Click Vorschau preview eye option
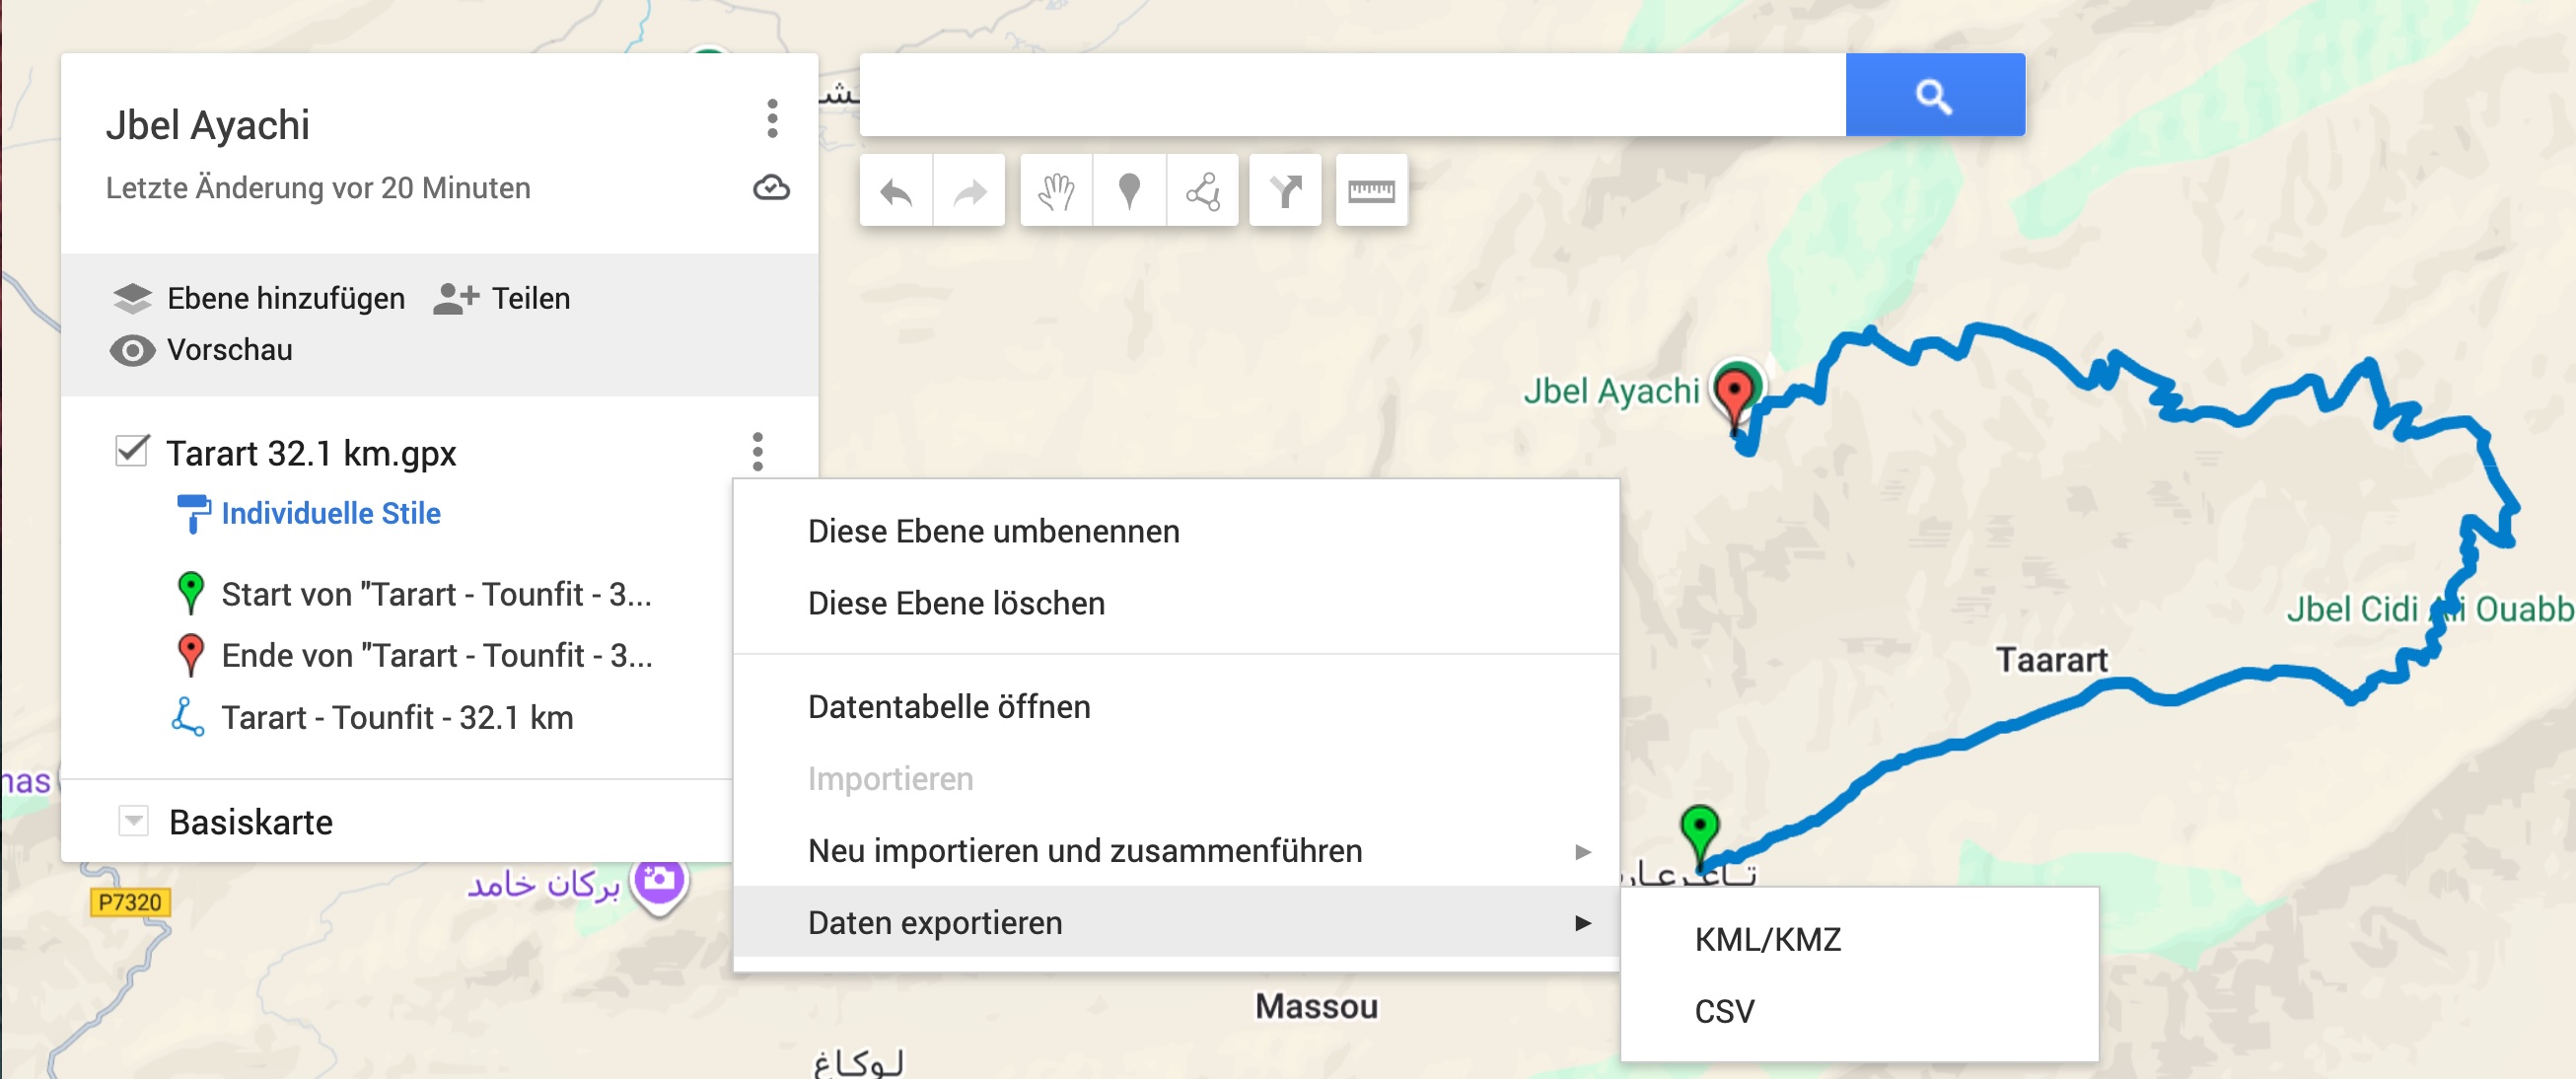The height and width of the screenshot is (1079, 2576). 202,350
